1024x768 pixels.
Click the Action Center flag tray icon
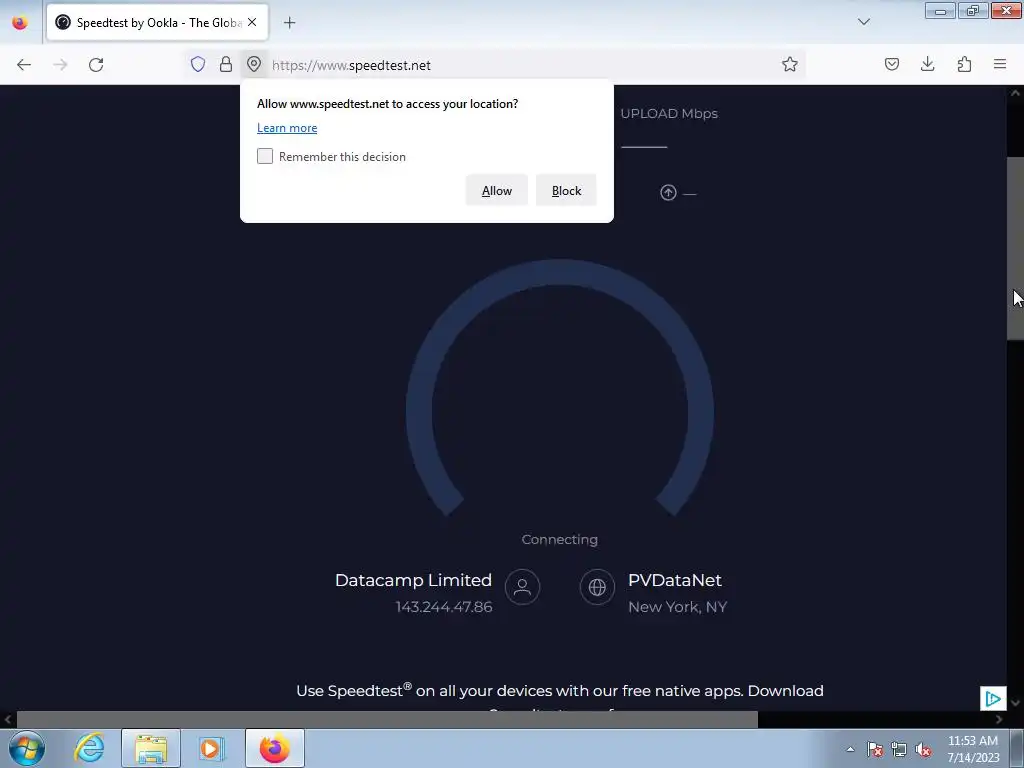point(874,749)
